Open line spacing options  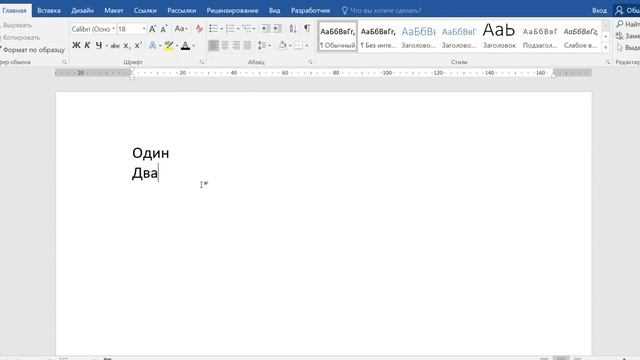click(x=264, y=45)
